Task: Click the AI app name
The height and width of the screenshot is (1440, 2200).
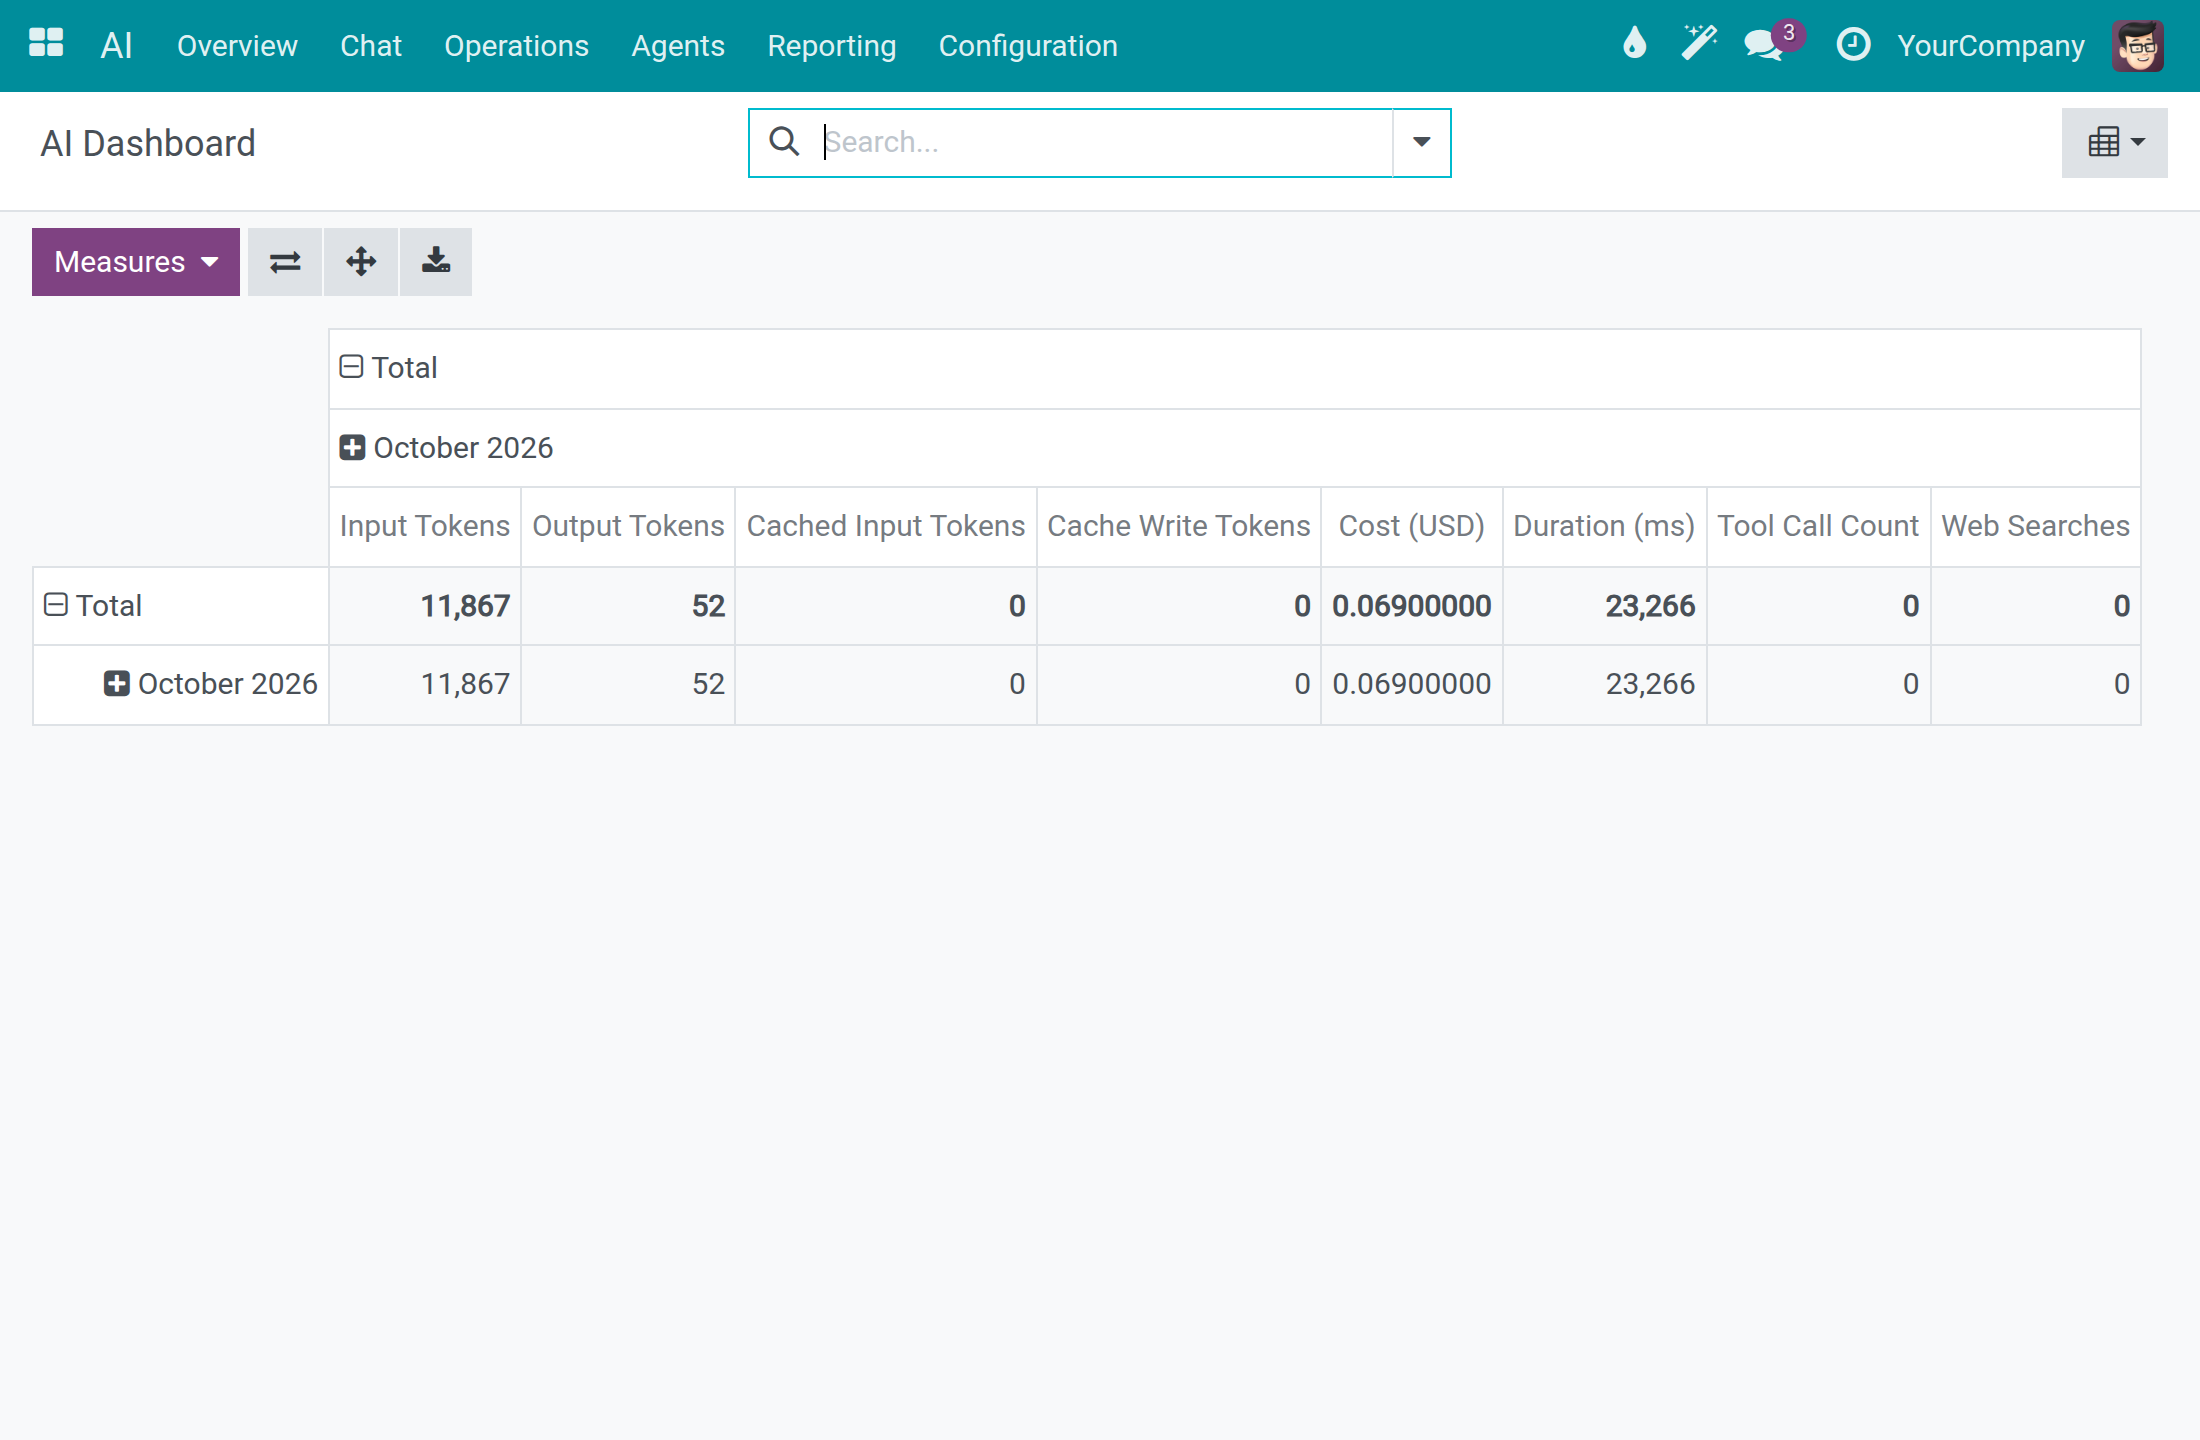Action: click(116, 46)
